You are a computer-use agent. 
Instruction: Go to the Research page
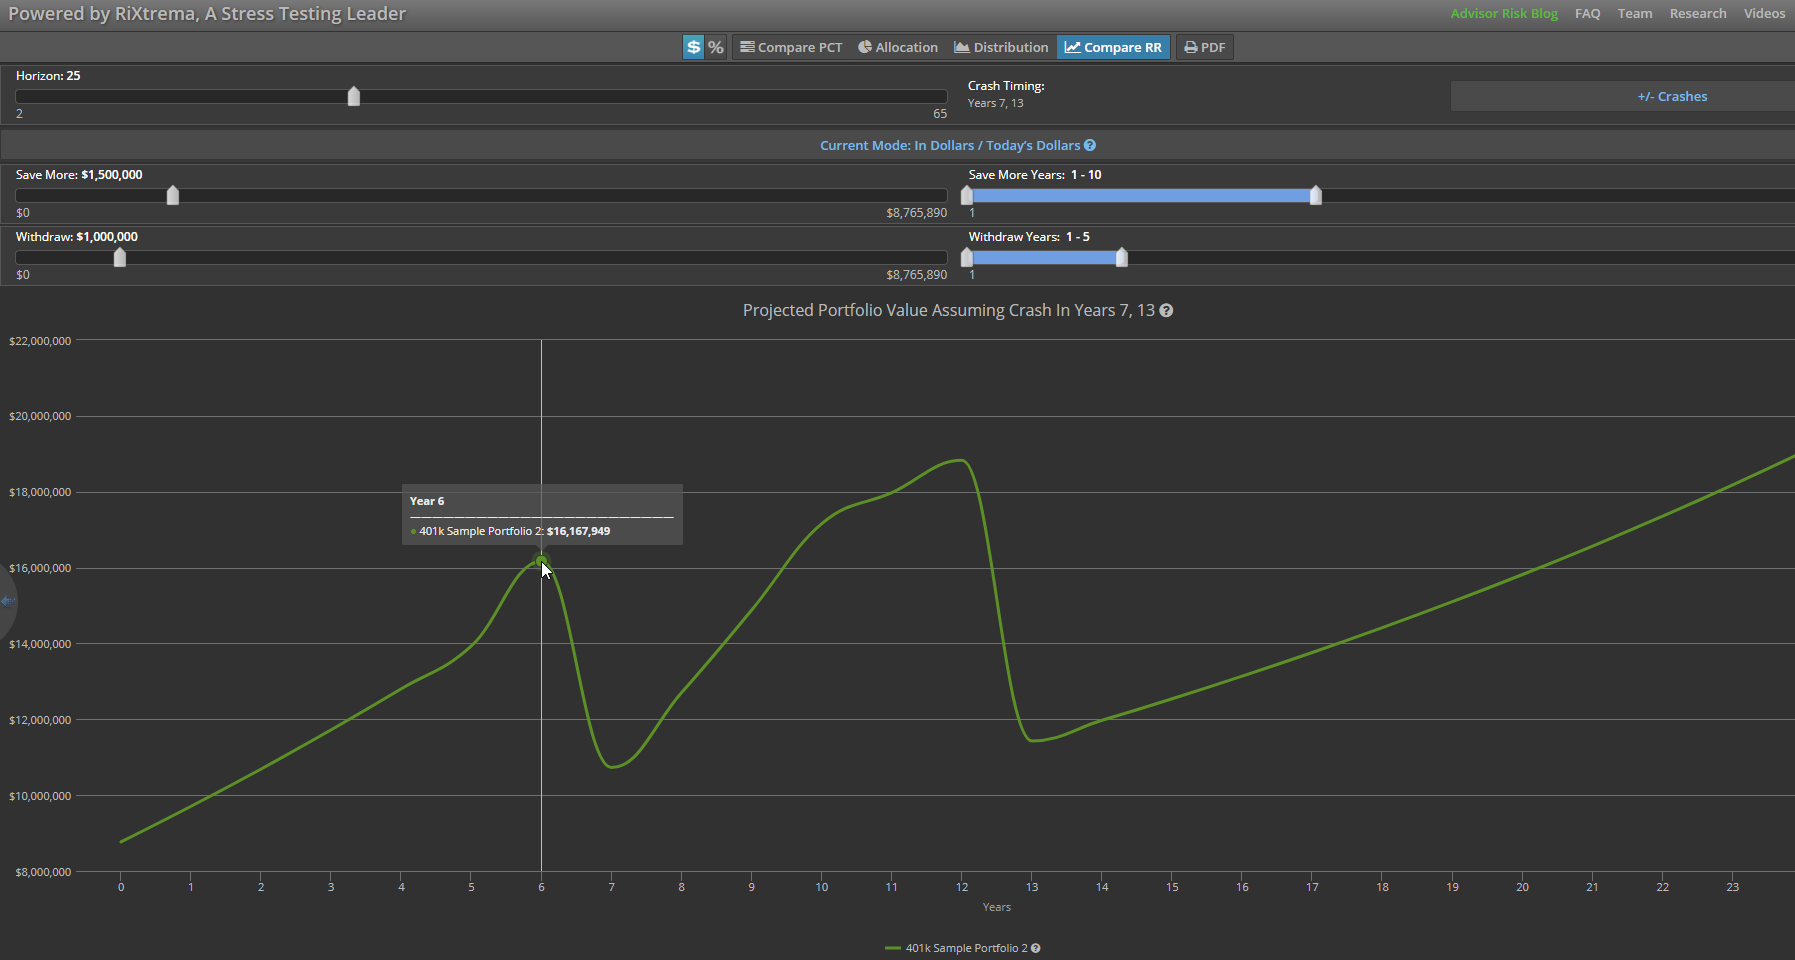(1698, 13)
